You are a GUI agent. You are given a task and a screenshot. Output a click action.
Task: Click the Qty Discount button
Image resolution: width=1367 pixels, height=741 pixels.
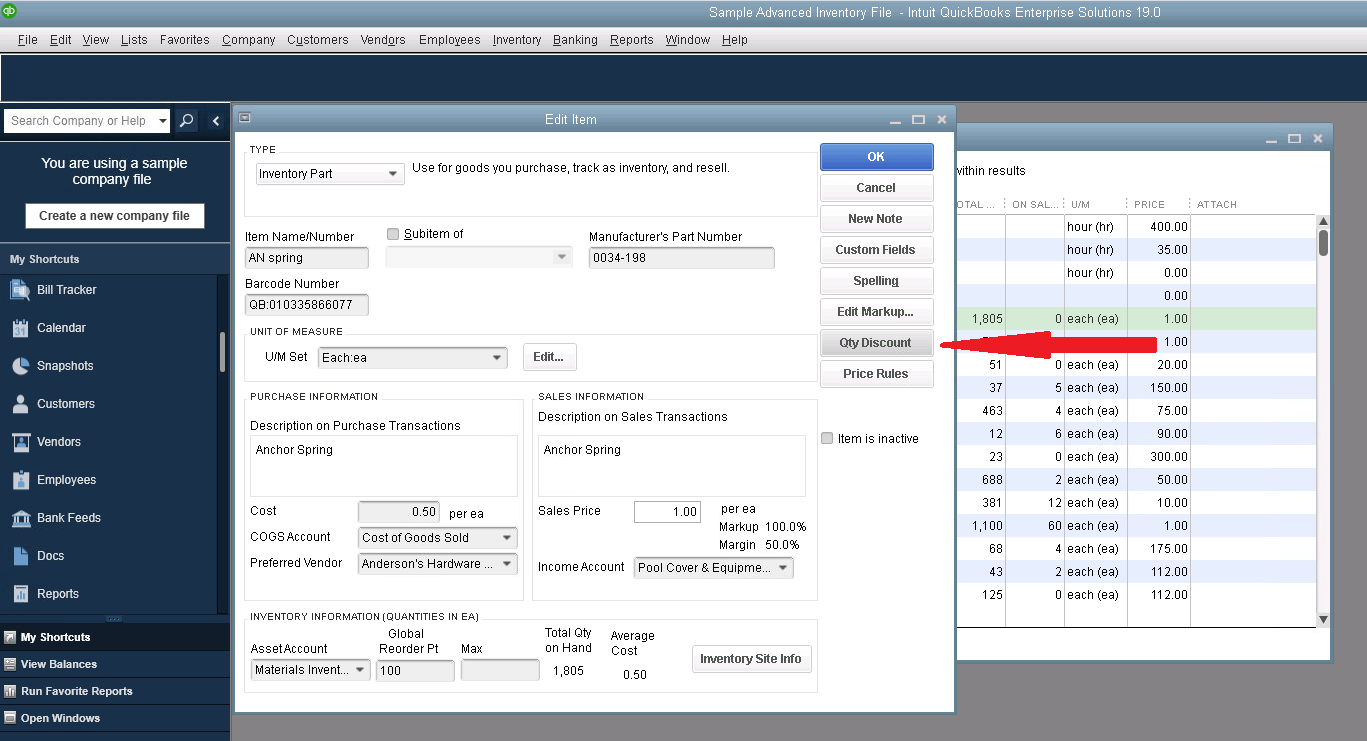pyautogui.click(x=877, y=343)
